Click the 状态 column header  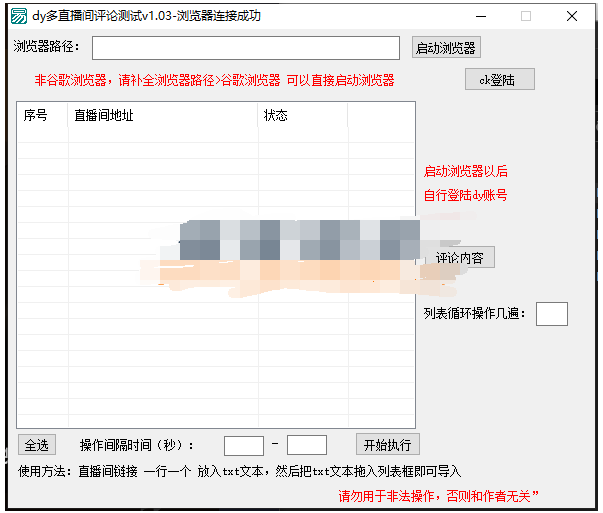(x=302, y=116)
